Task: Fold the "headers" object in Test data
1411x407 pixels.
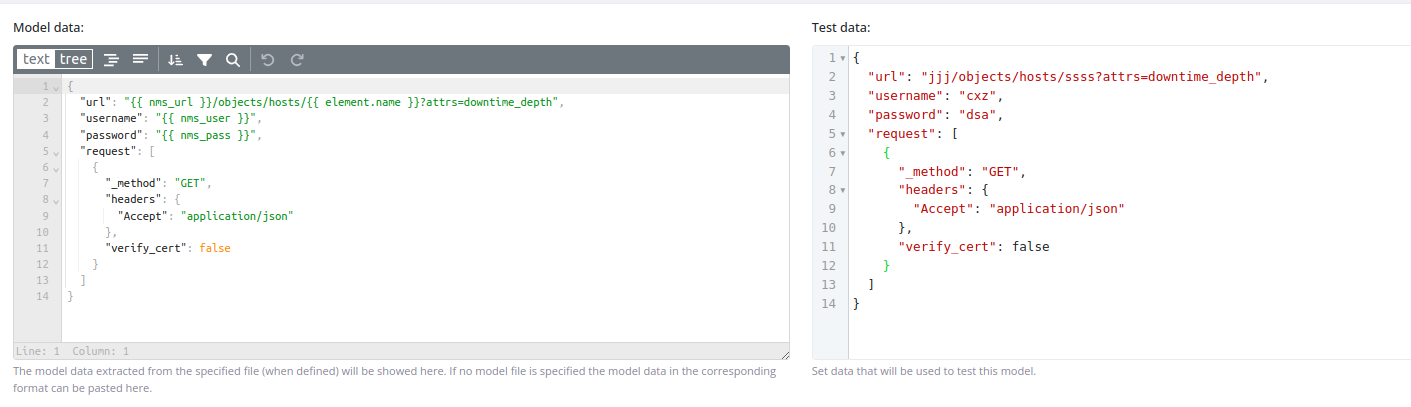Action: point(843,190)
